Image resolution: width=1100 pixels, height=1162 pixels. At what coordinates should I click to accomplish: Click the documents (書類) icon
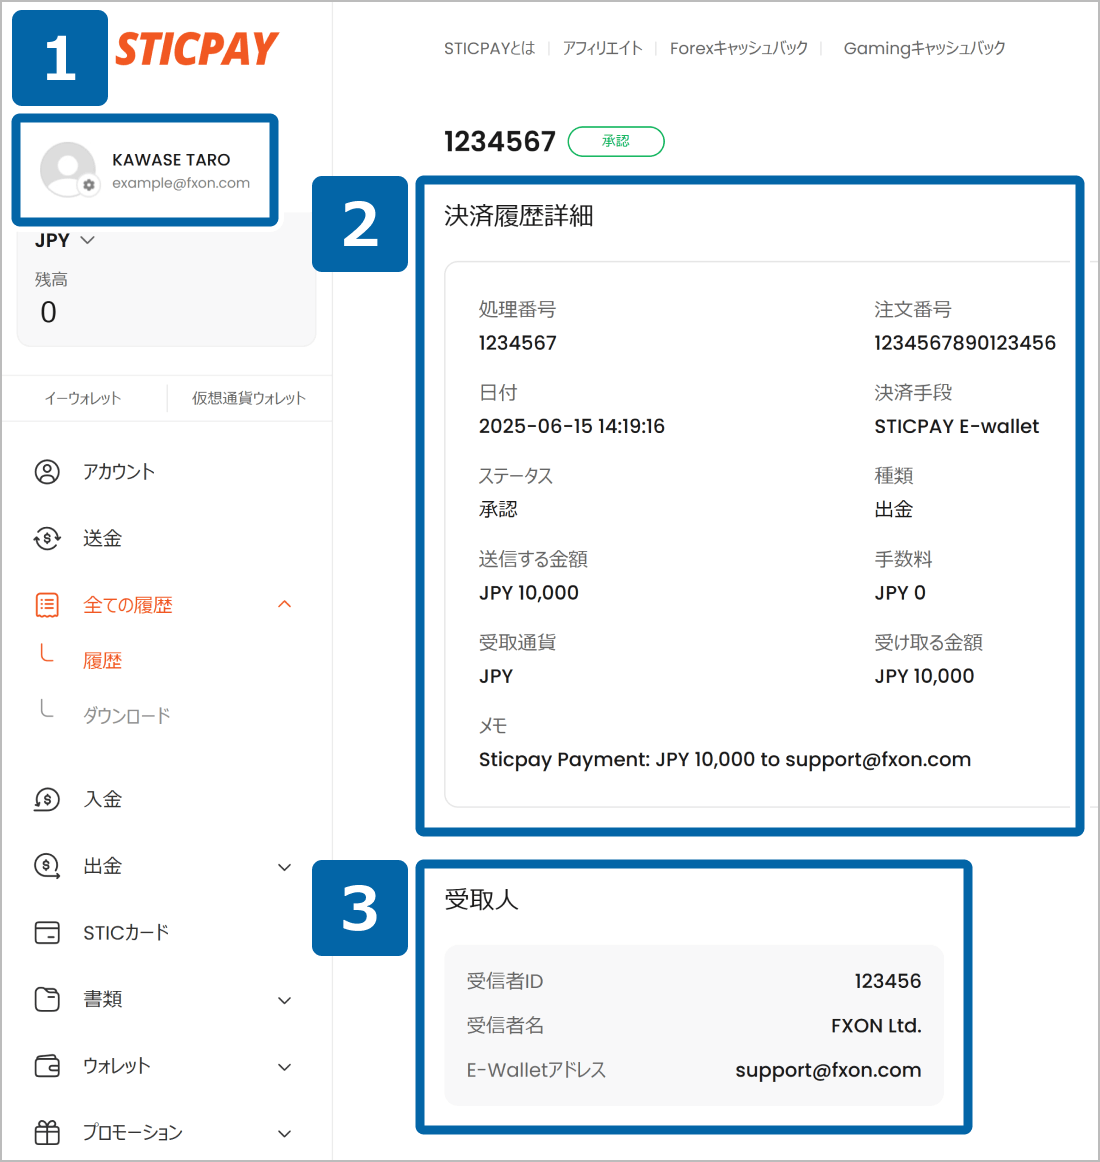pyautogui.click(x=47, y=1000)
